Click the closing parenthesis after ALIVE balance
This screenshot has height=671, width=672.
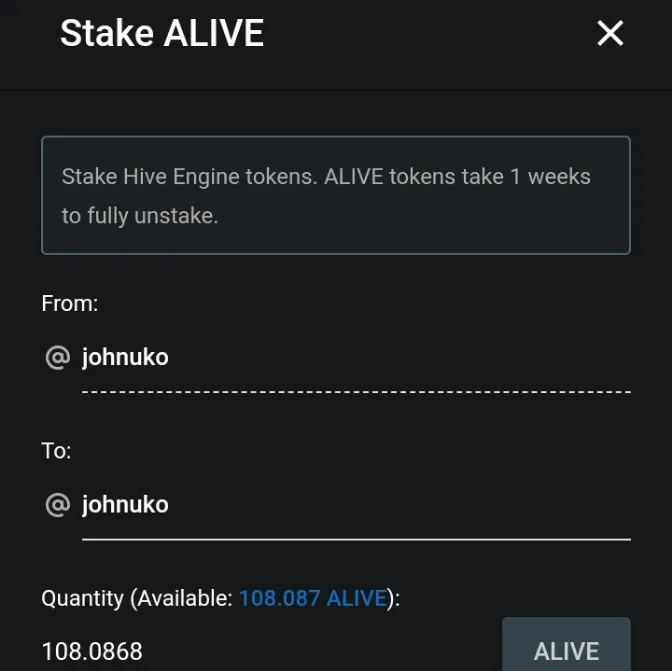click(x=392, y=598)
